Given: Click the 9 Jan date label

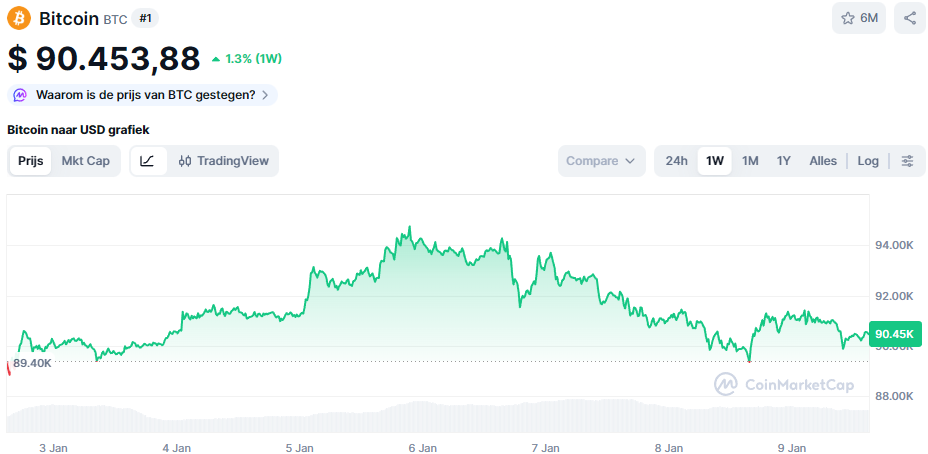Looking at the screenshot, I should coord(792,448).
